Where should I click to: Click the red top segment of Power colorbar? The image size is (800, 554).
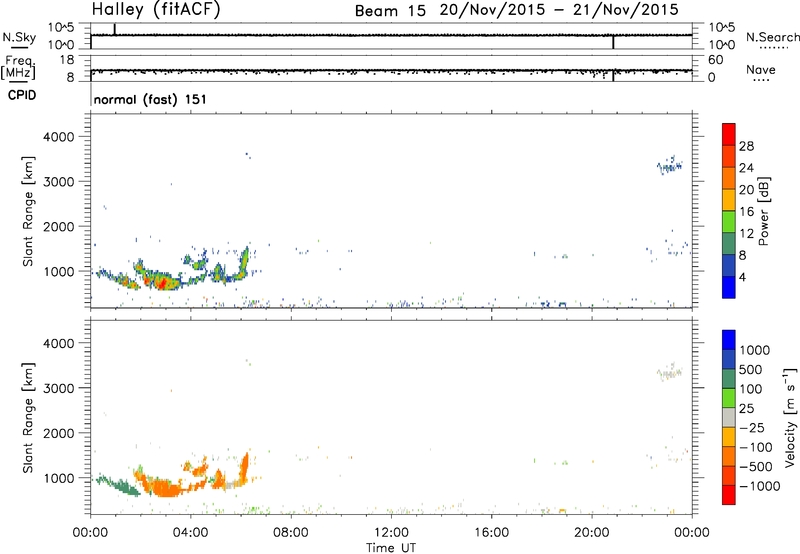pos(729,135)
